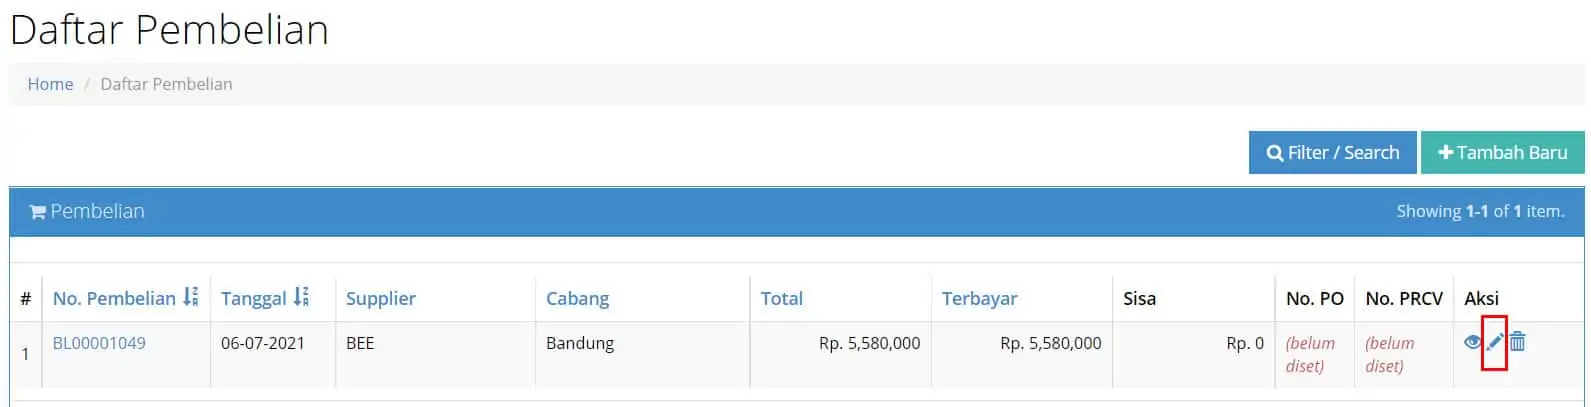Open purchase number BL00001049
This screenshot has width=1591, height=407.
(x=99, y=343)
